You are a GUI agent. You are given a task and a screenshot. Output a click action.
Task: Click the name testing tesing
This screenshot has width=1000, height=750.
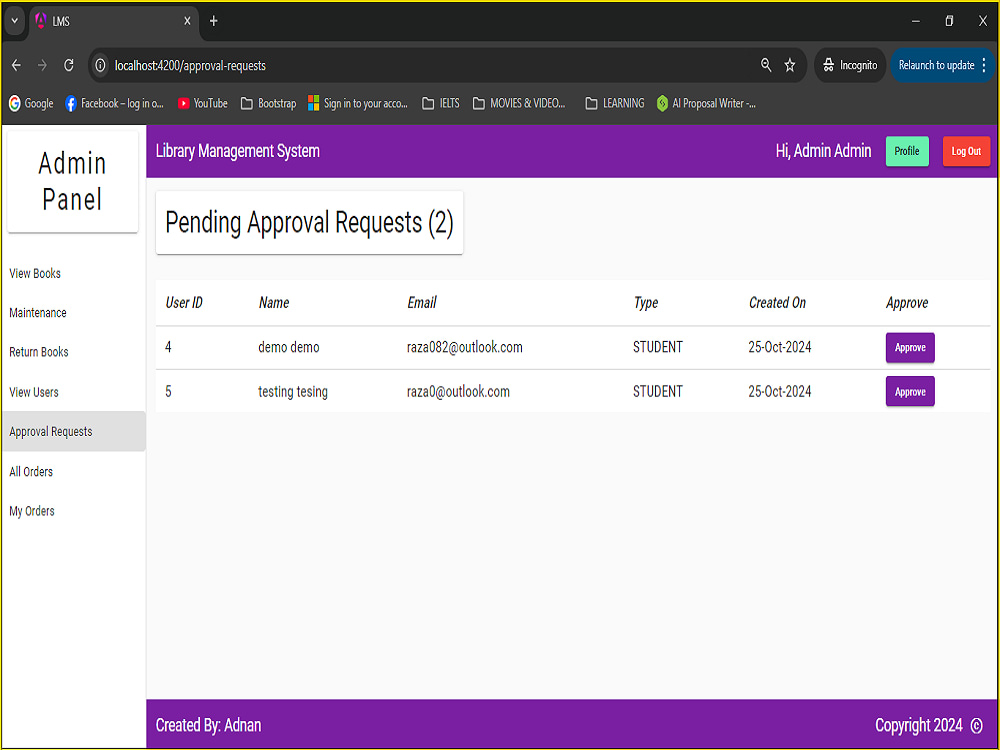coord(293,392)
